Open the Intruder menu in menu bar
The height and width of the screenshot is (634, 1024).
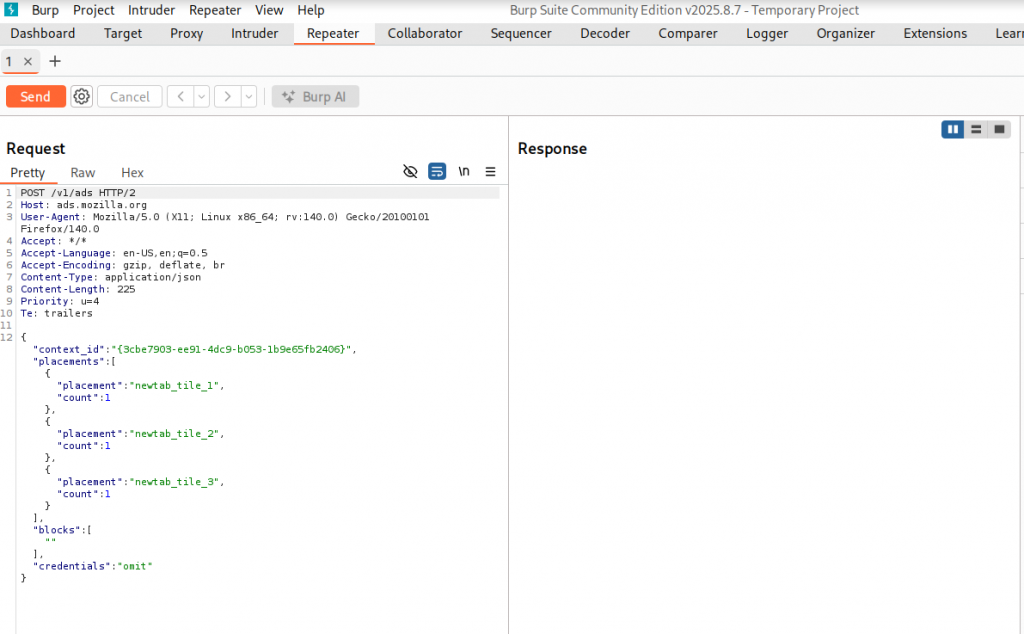[x=151, y=10]
